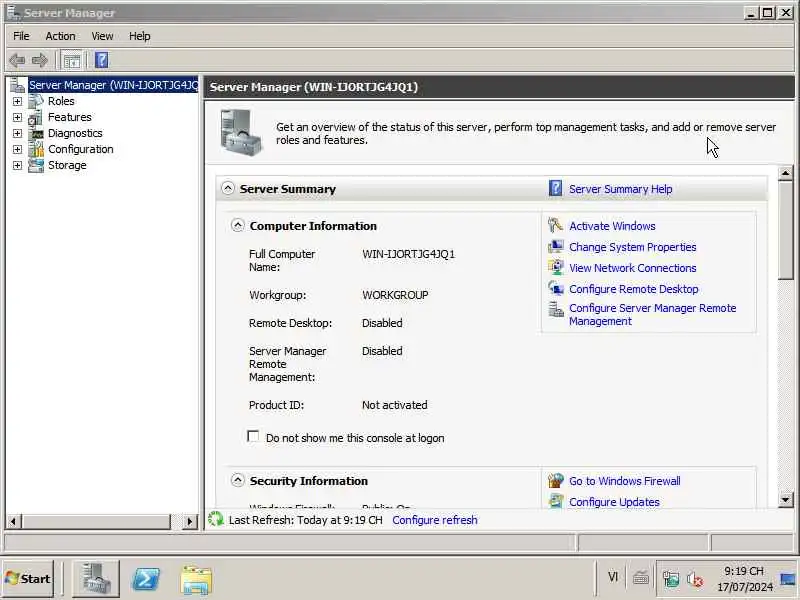The width and height of the screenshot is (800, 600).
Task: Click the Start button
Action: click(28, 579)
